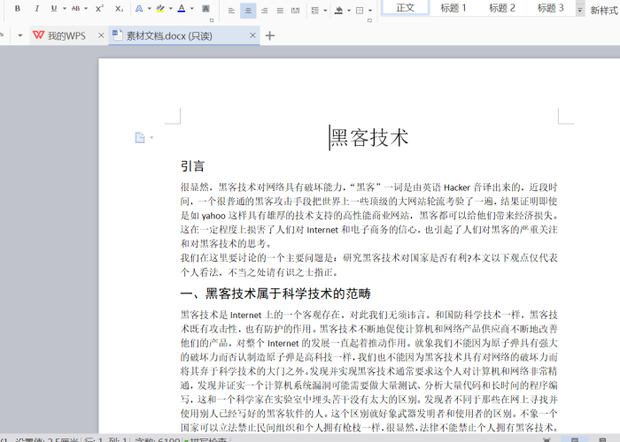Close the 素材文档.docx tab
The image size is (620, 442).
click(253, 36)
